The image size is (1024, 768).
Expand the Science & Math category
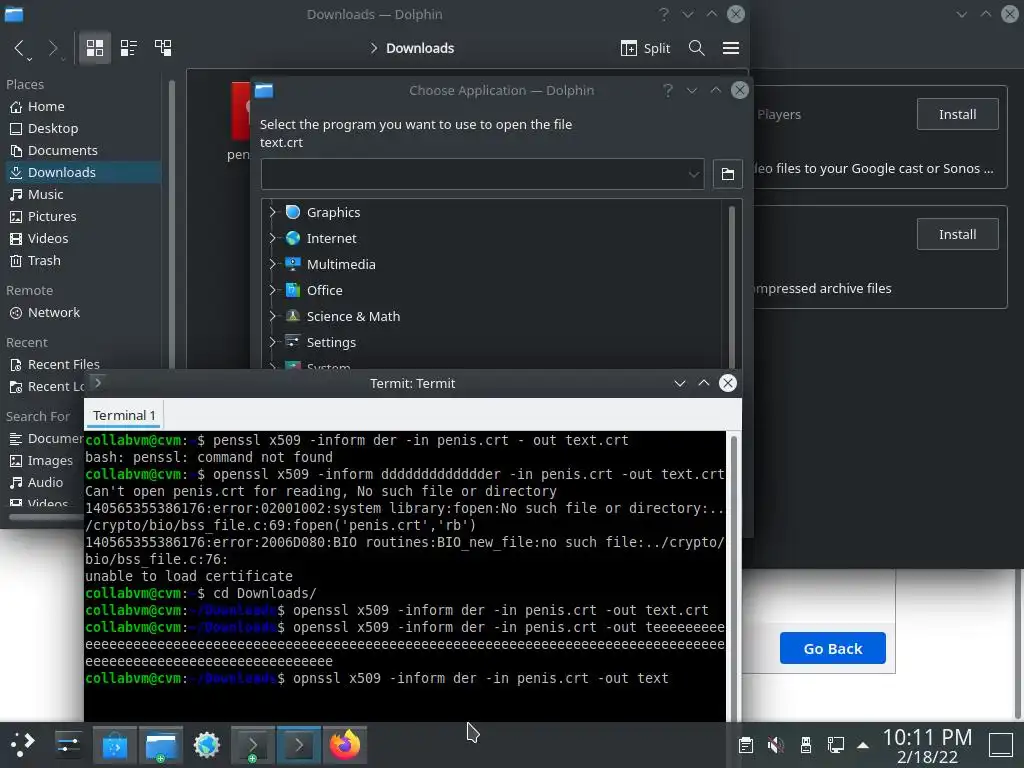click(x=272, y=316)
